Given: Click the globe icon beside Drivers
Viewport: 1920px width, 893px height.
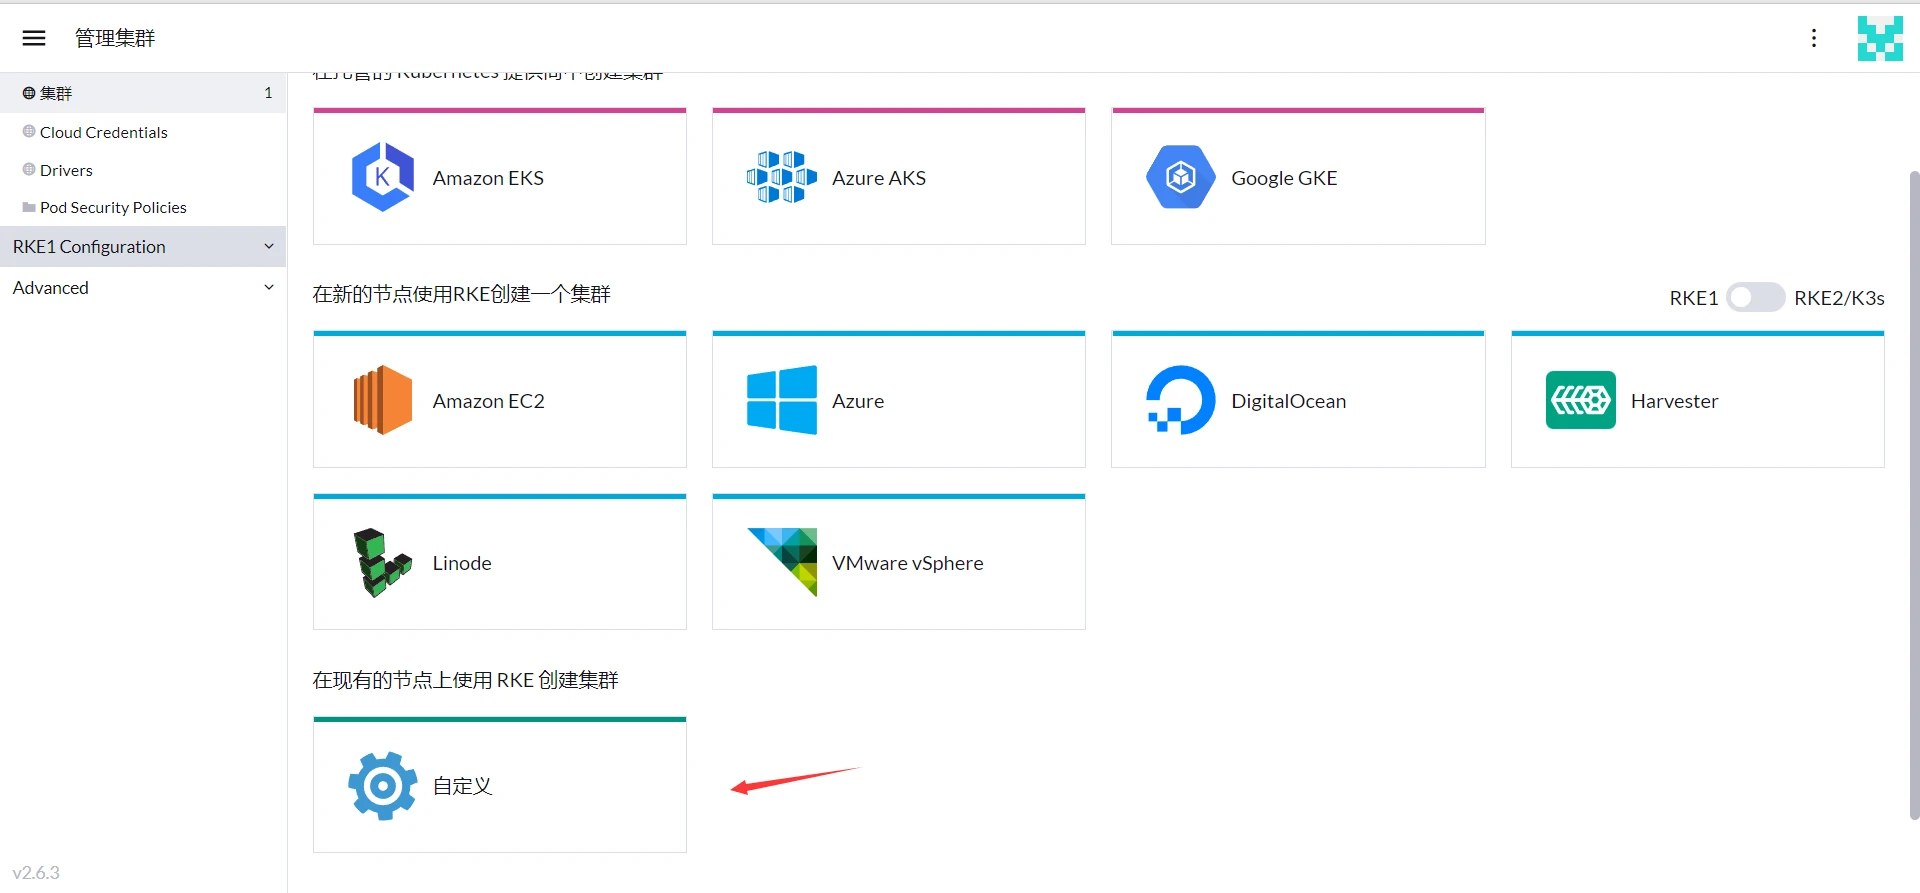Looking at the screenshot, I should coord(29,169).
